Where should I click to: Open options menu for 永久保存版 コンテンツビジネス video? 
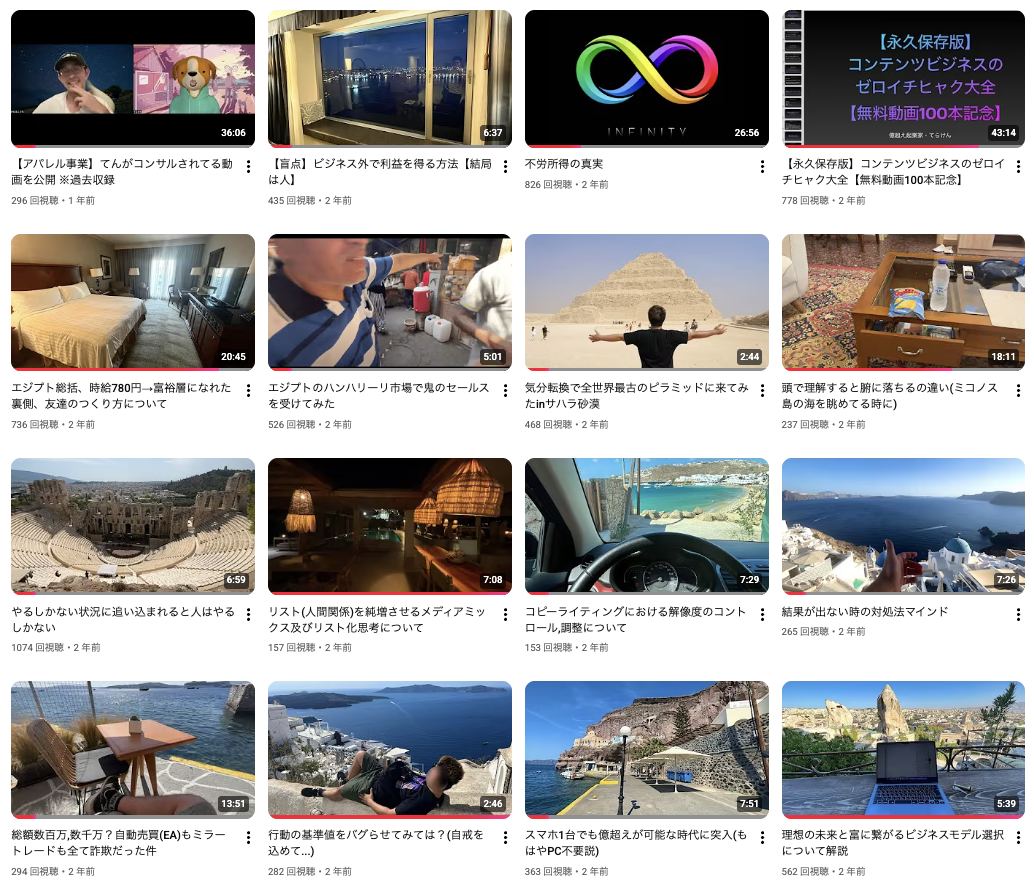click(1019, 167)
